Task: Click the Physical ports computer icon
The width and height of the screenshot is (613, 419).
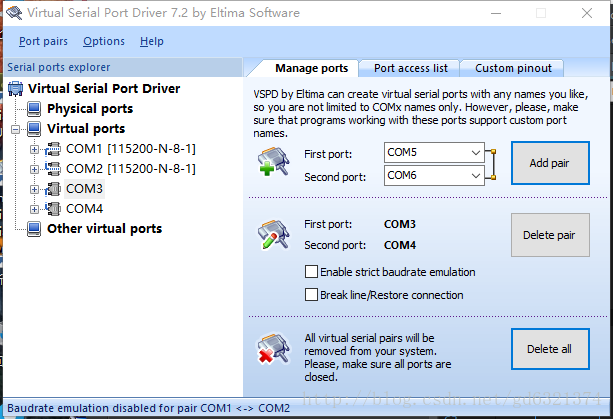Action: pyautogui.click(x=34, y=109)
